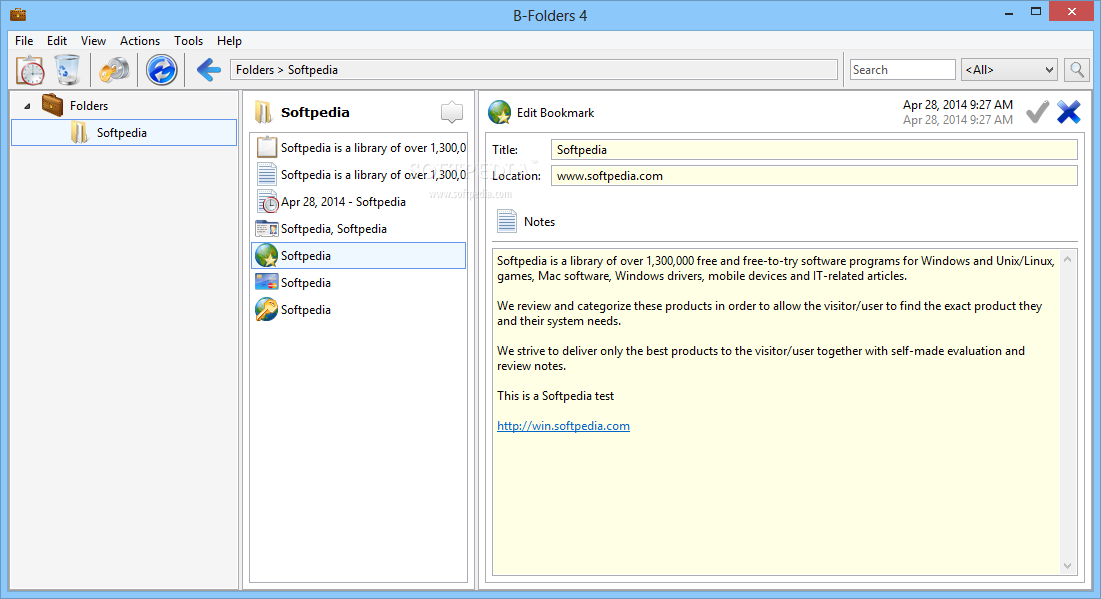Click the label tag icon beside Softpedia header

click(x=451, y=112)
